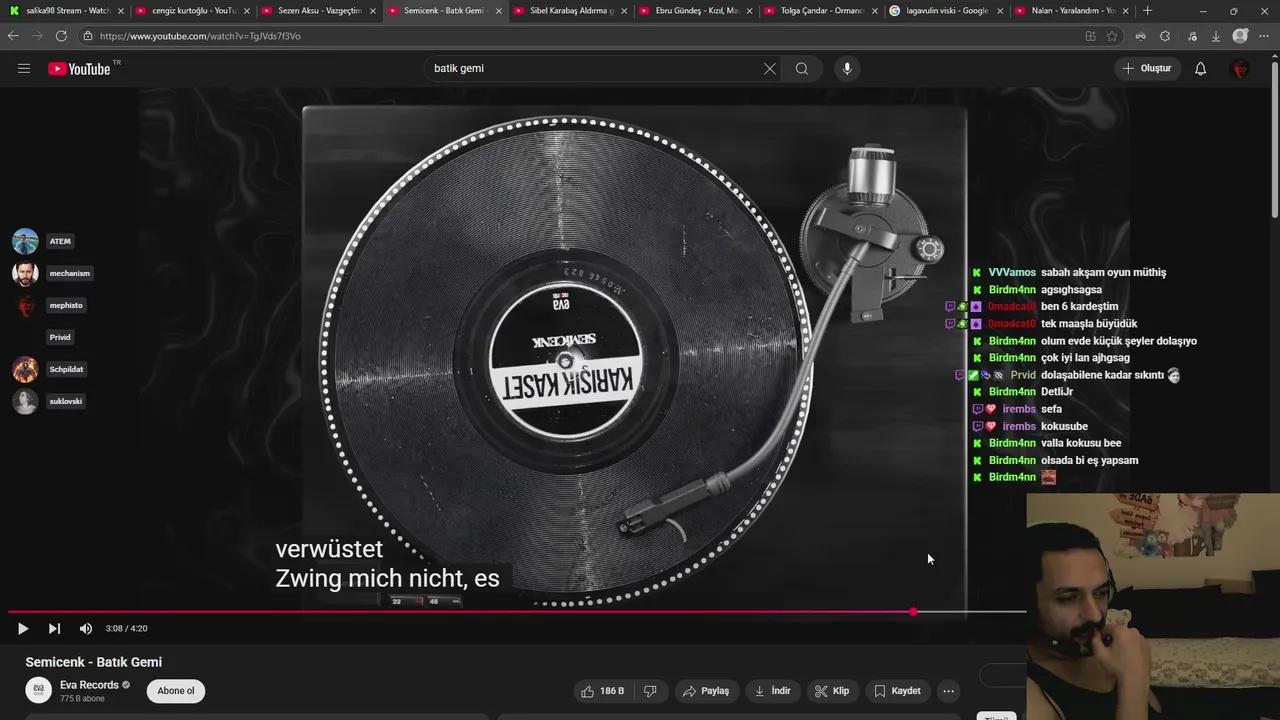
Task: Open Eva Records channel avatar
Action: coord(38,690)
